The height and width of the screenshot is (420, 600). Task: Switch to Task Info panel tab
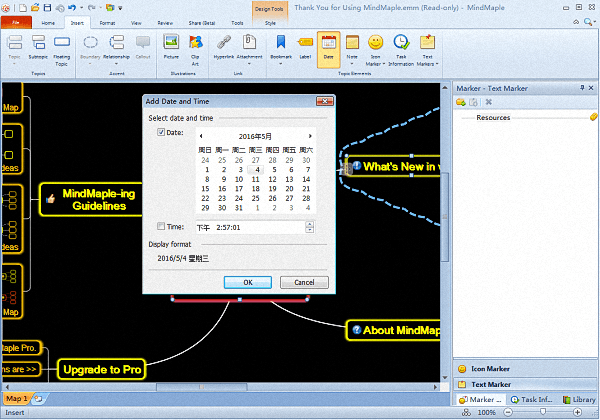coord(532,399)
